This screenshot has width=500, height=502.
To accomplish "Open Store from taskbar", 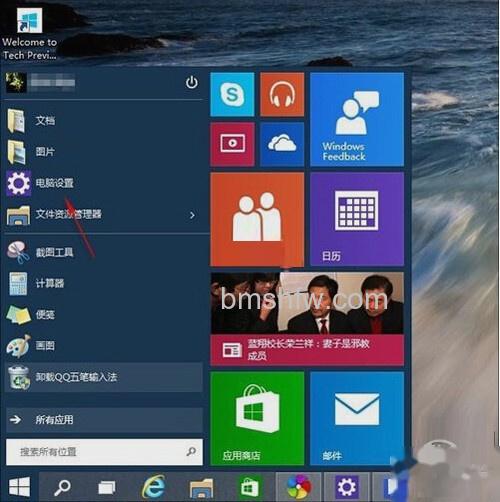I will (x=250, y=487).
